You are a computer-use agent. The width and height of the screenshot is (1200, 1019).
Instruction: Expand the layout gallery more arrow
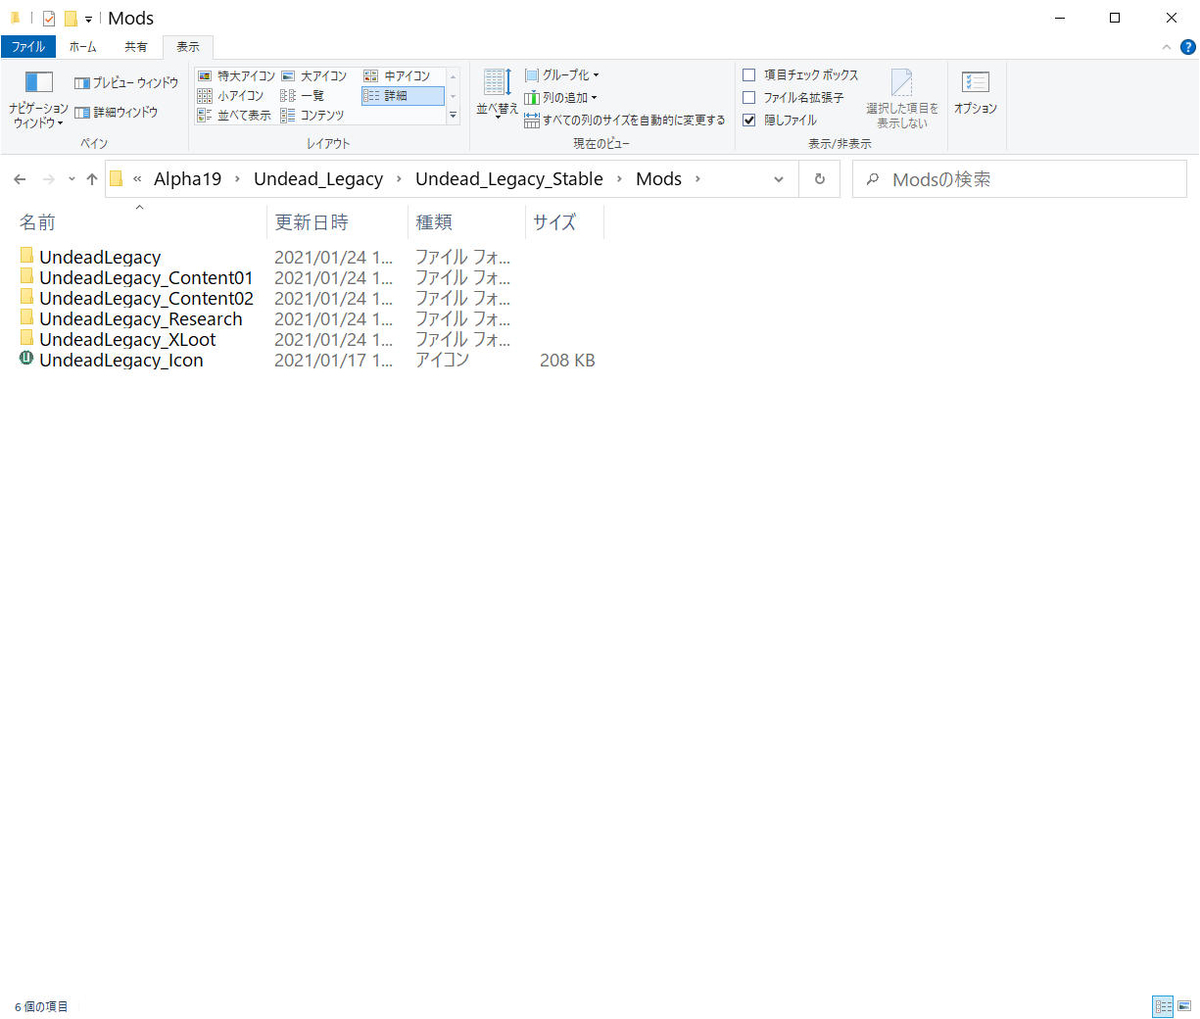[453, 116]
